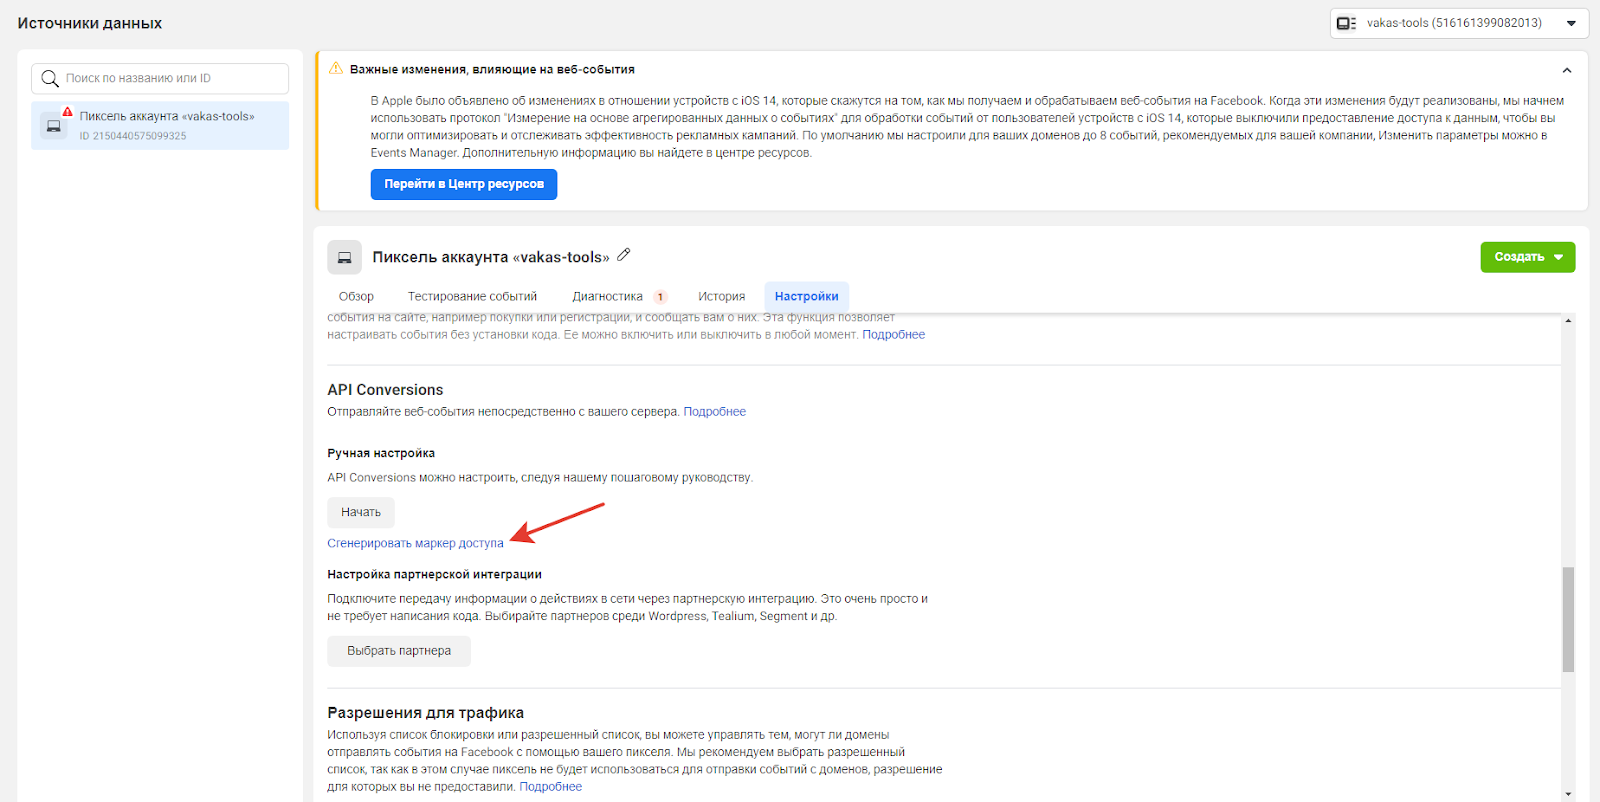This screenshot has height=802, width=1600.
Task: Click the search magnifier icon in sidebar
Action: coord(50,79)
